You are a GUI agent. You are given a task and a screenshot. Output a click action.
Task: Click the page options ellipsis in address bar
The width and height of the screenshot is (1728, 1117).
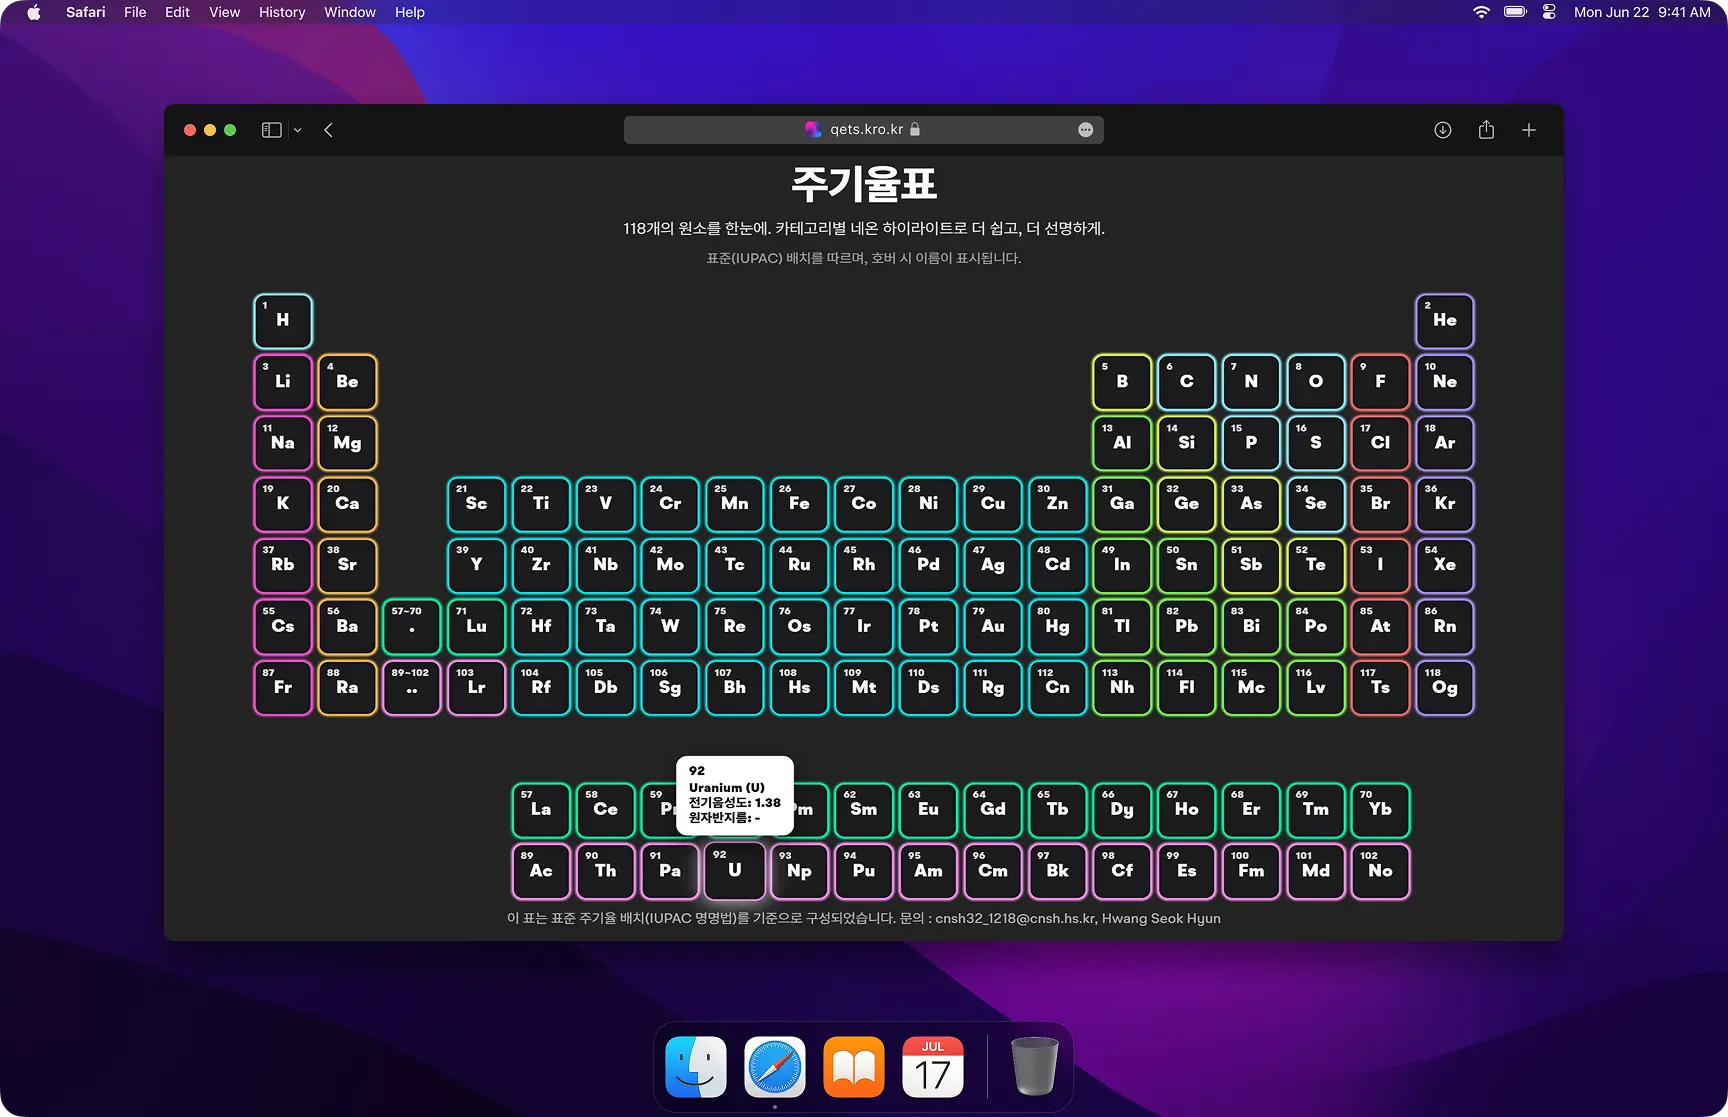[x=1085, y=130]
